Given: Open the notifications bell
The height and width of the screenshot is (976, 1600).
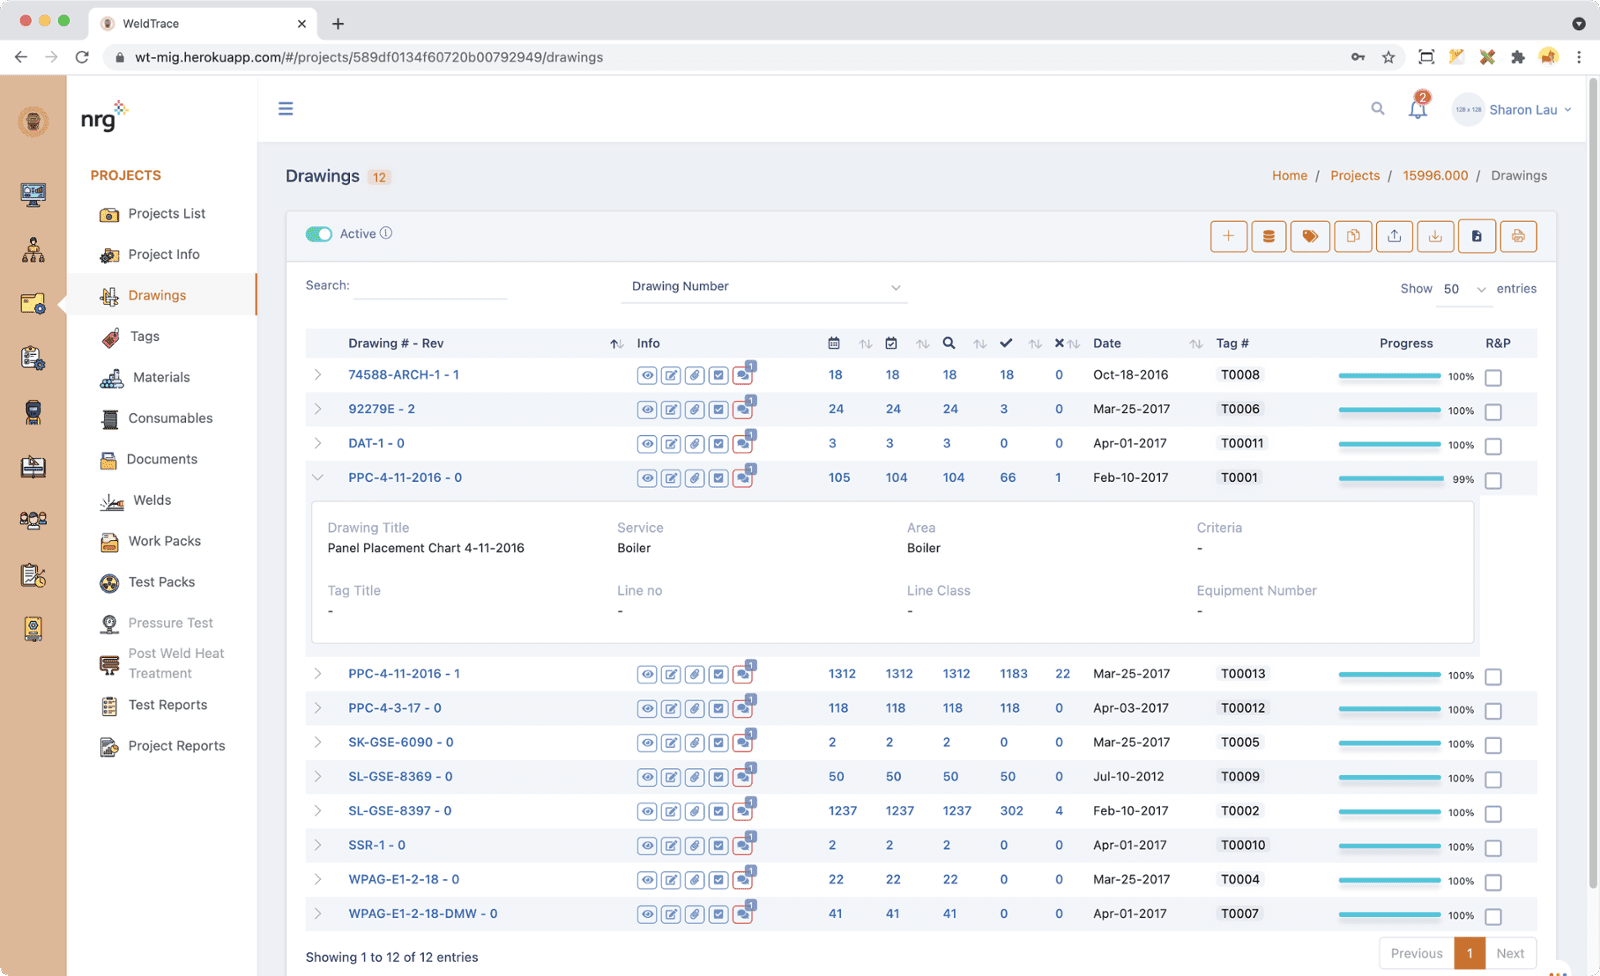Looking at the screenshot, I should (1418, 109).
